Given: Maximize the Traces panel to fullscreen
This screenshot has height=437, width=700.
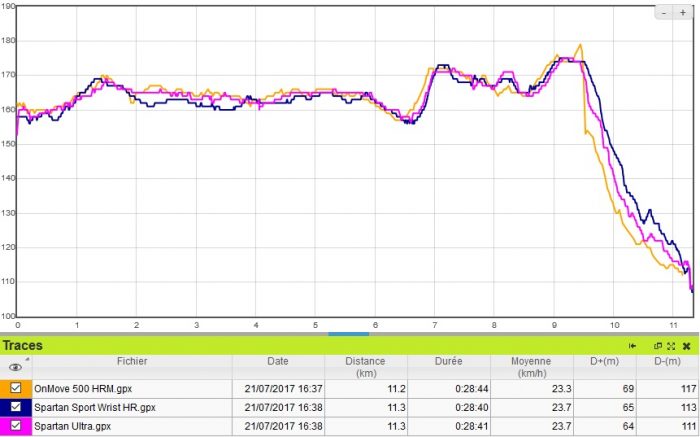Looking at the screenshot, I should [x=671, y=346].
